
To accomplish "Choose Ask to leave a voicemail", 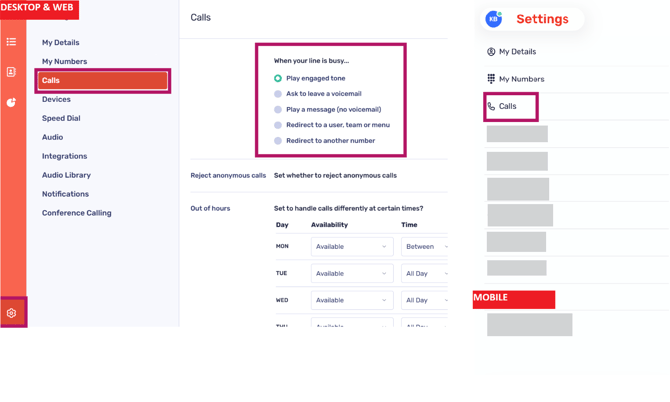I will 278,94.
